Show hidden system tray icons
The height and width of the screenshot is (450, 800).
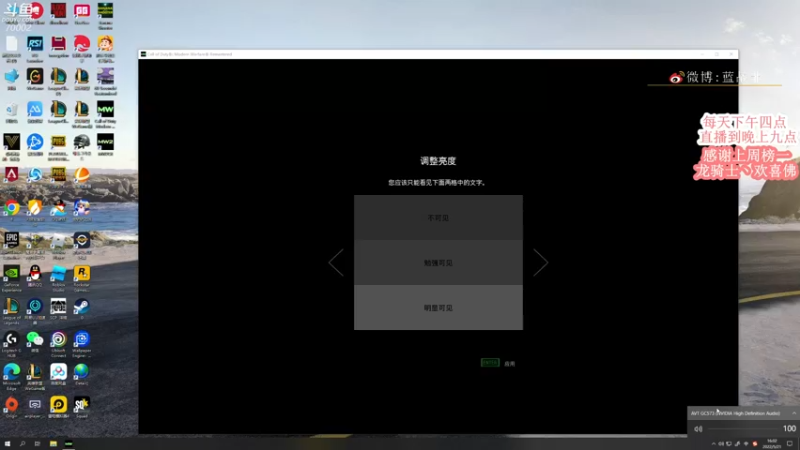tap(713, 444)
